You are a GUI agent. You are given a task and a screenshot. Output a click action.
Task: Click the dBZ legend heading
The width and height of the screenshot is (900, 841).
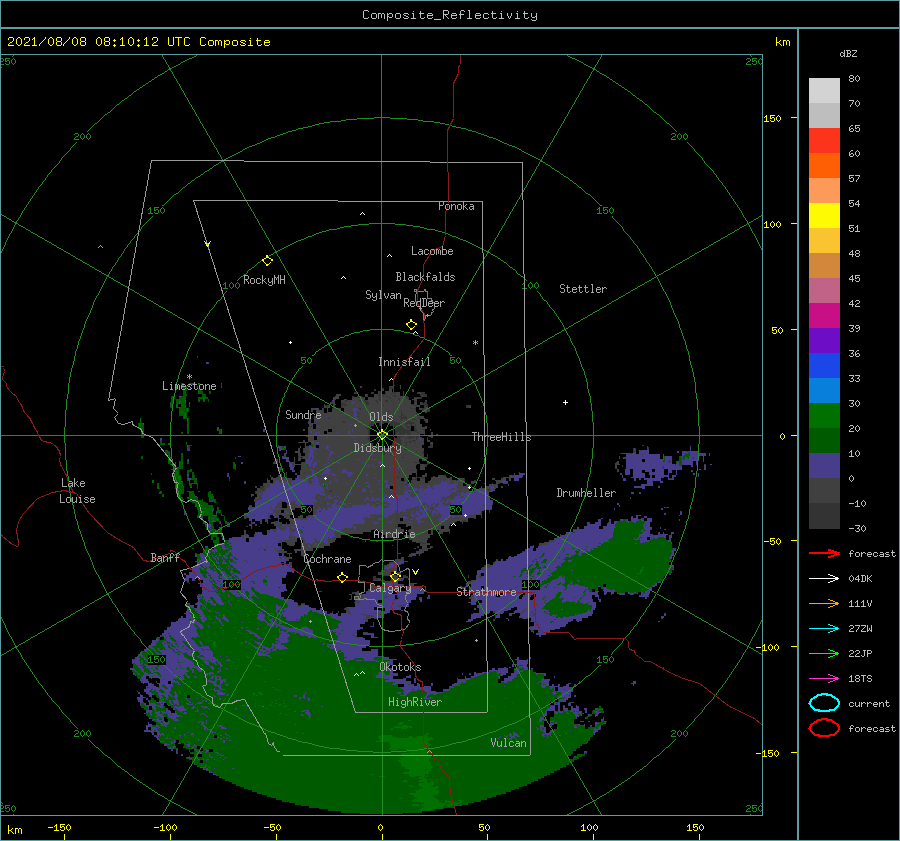coord(848,53)
